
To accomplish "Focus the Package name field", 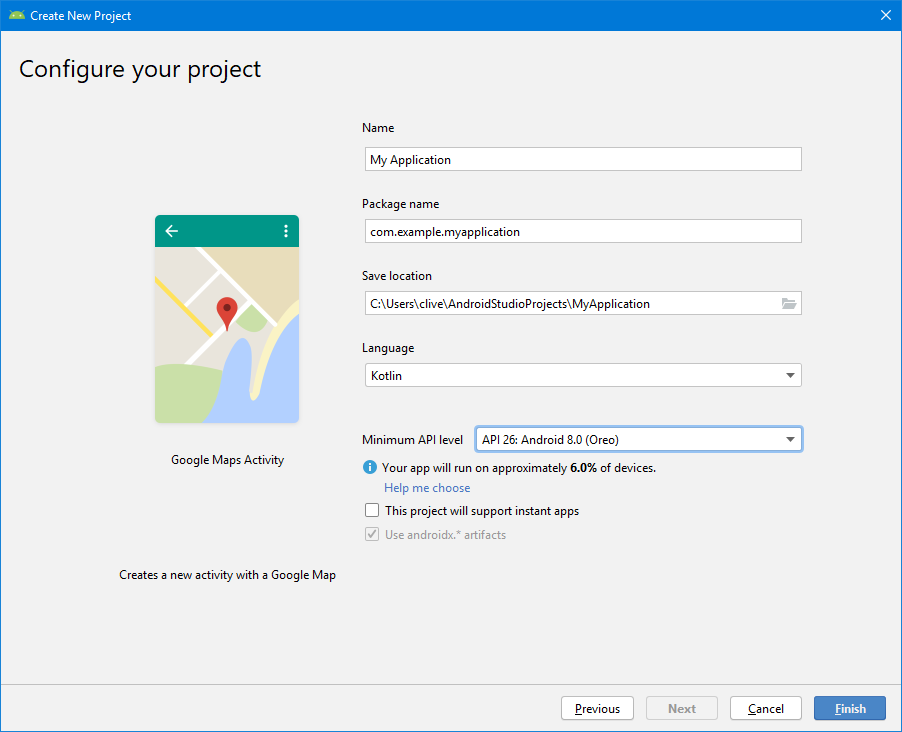I will [581, 232].
